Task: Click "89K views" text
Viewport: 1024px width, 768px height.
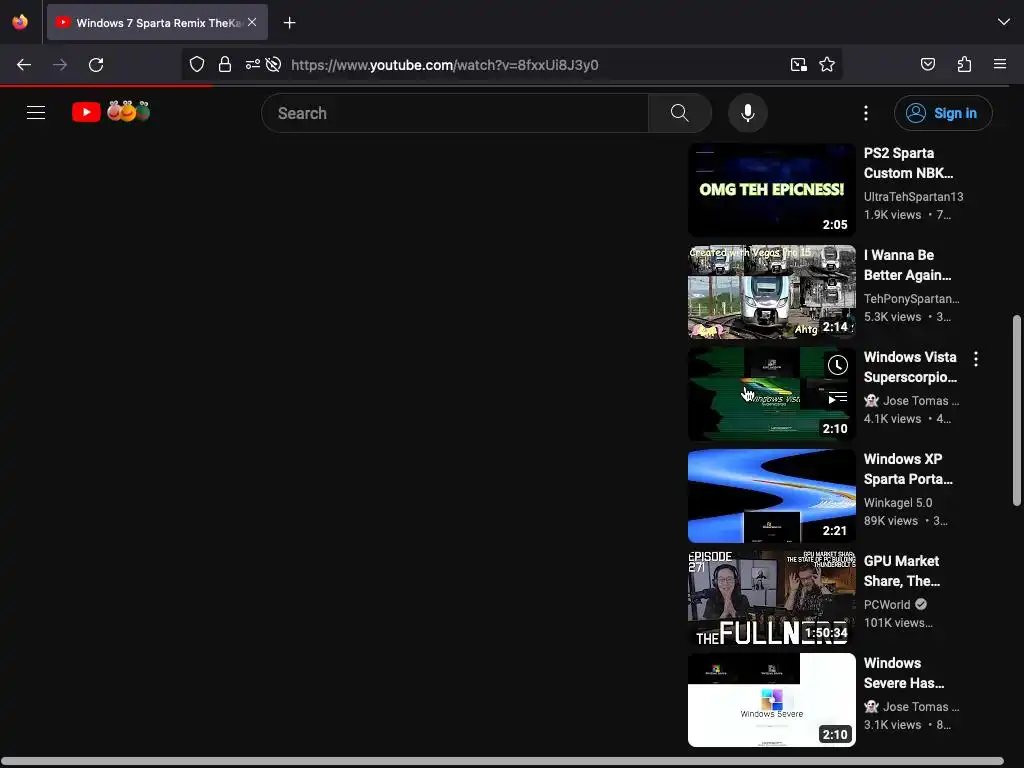Action: click(x=891, y=520)
